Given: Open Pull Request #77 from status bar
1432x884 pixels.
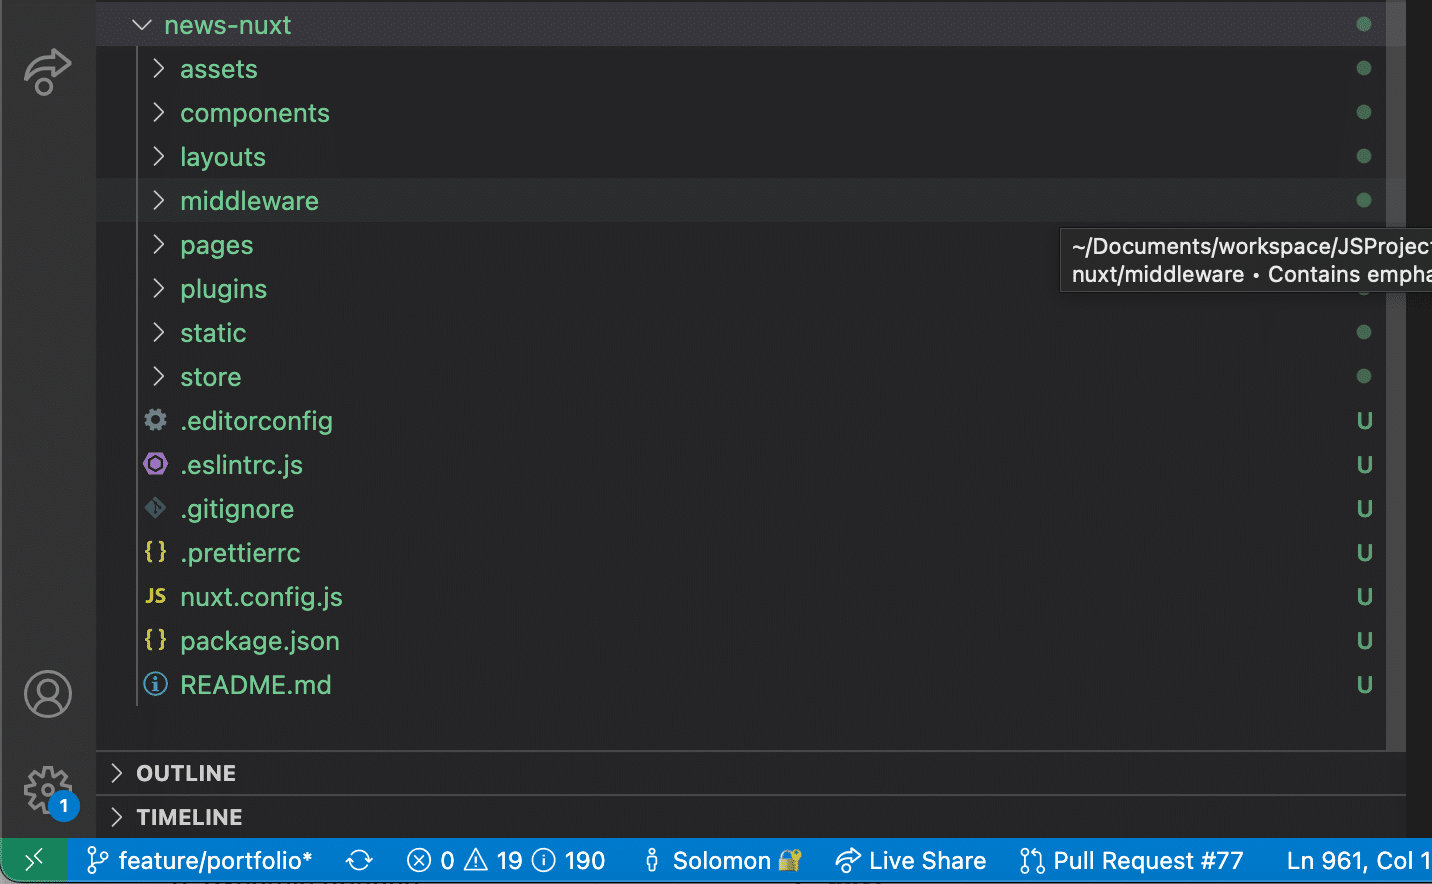Looking at the screenshot, I should 1130,860.
